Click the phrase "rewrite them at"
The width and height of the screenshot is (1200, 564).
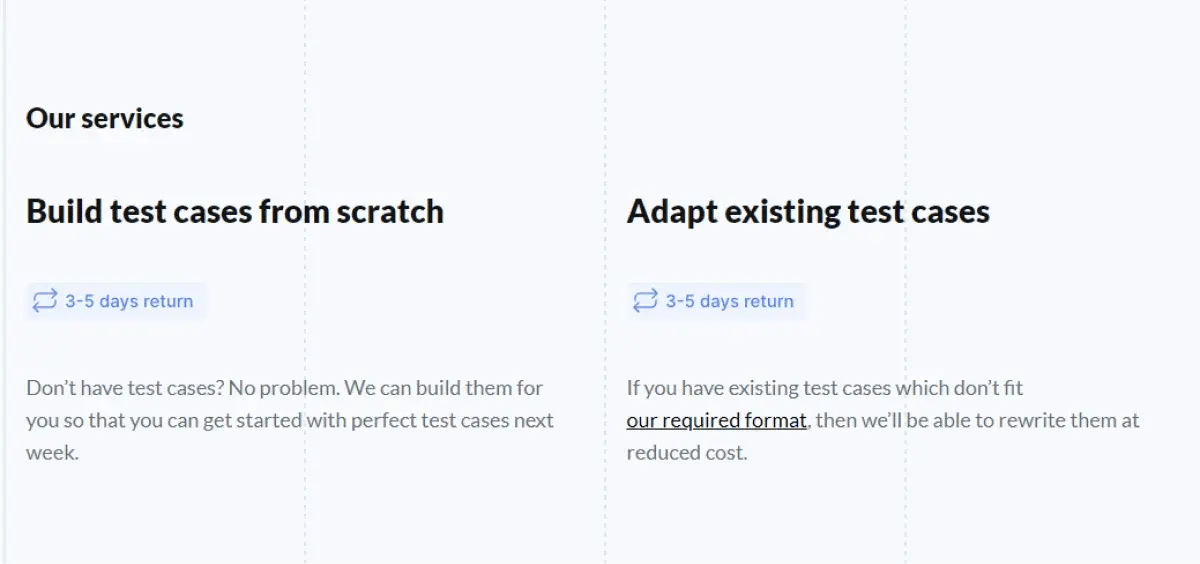[1073, 421]
